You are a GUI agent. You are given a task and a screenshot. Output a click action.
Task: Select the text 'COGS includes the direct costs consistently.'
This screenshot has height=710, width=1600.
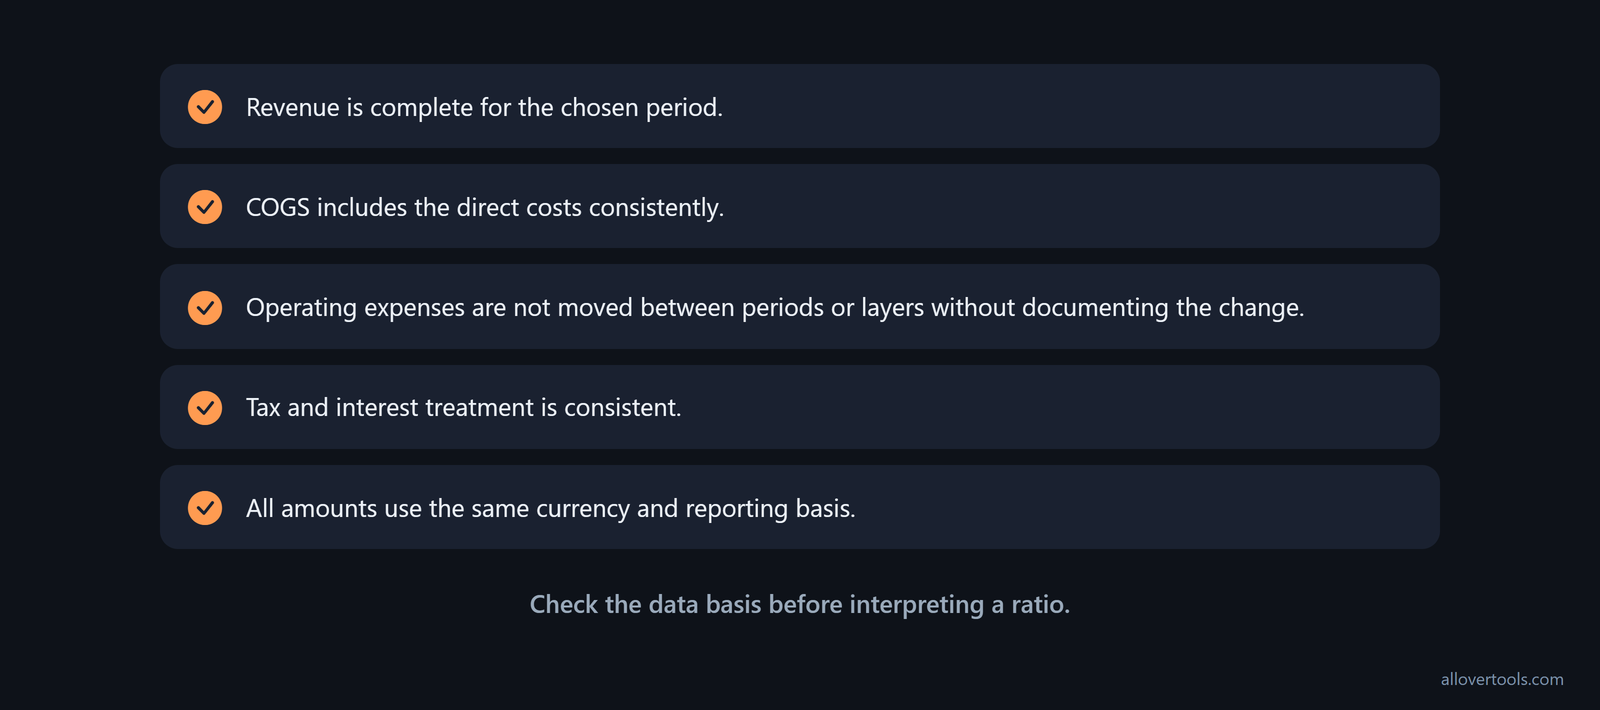click(485, 207)
